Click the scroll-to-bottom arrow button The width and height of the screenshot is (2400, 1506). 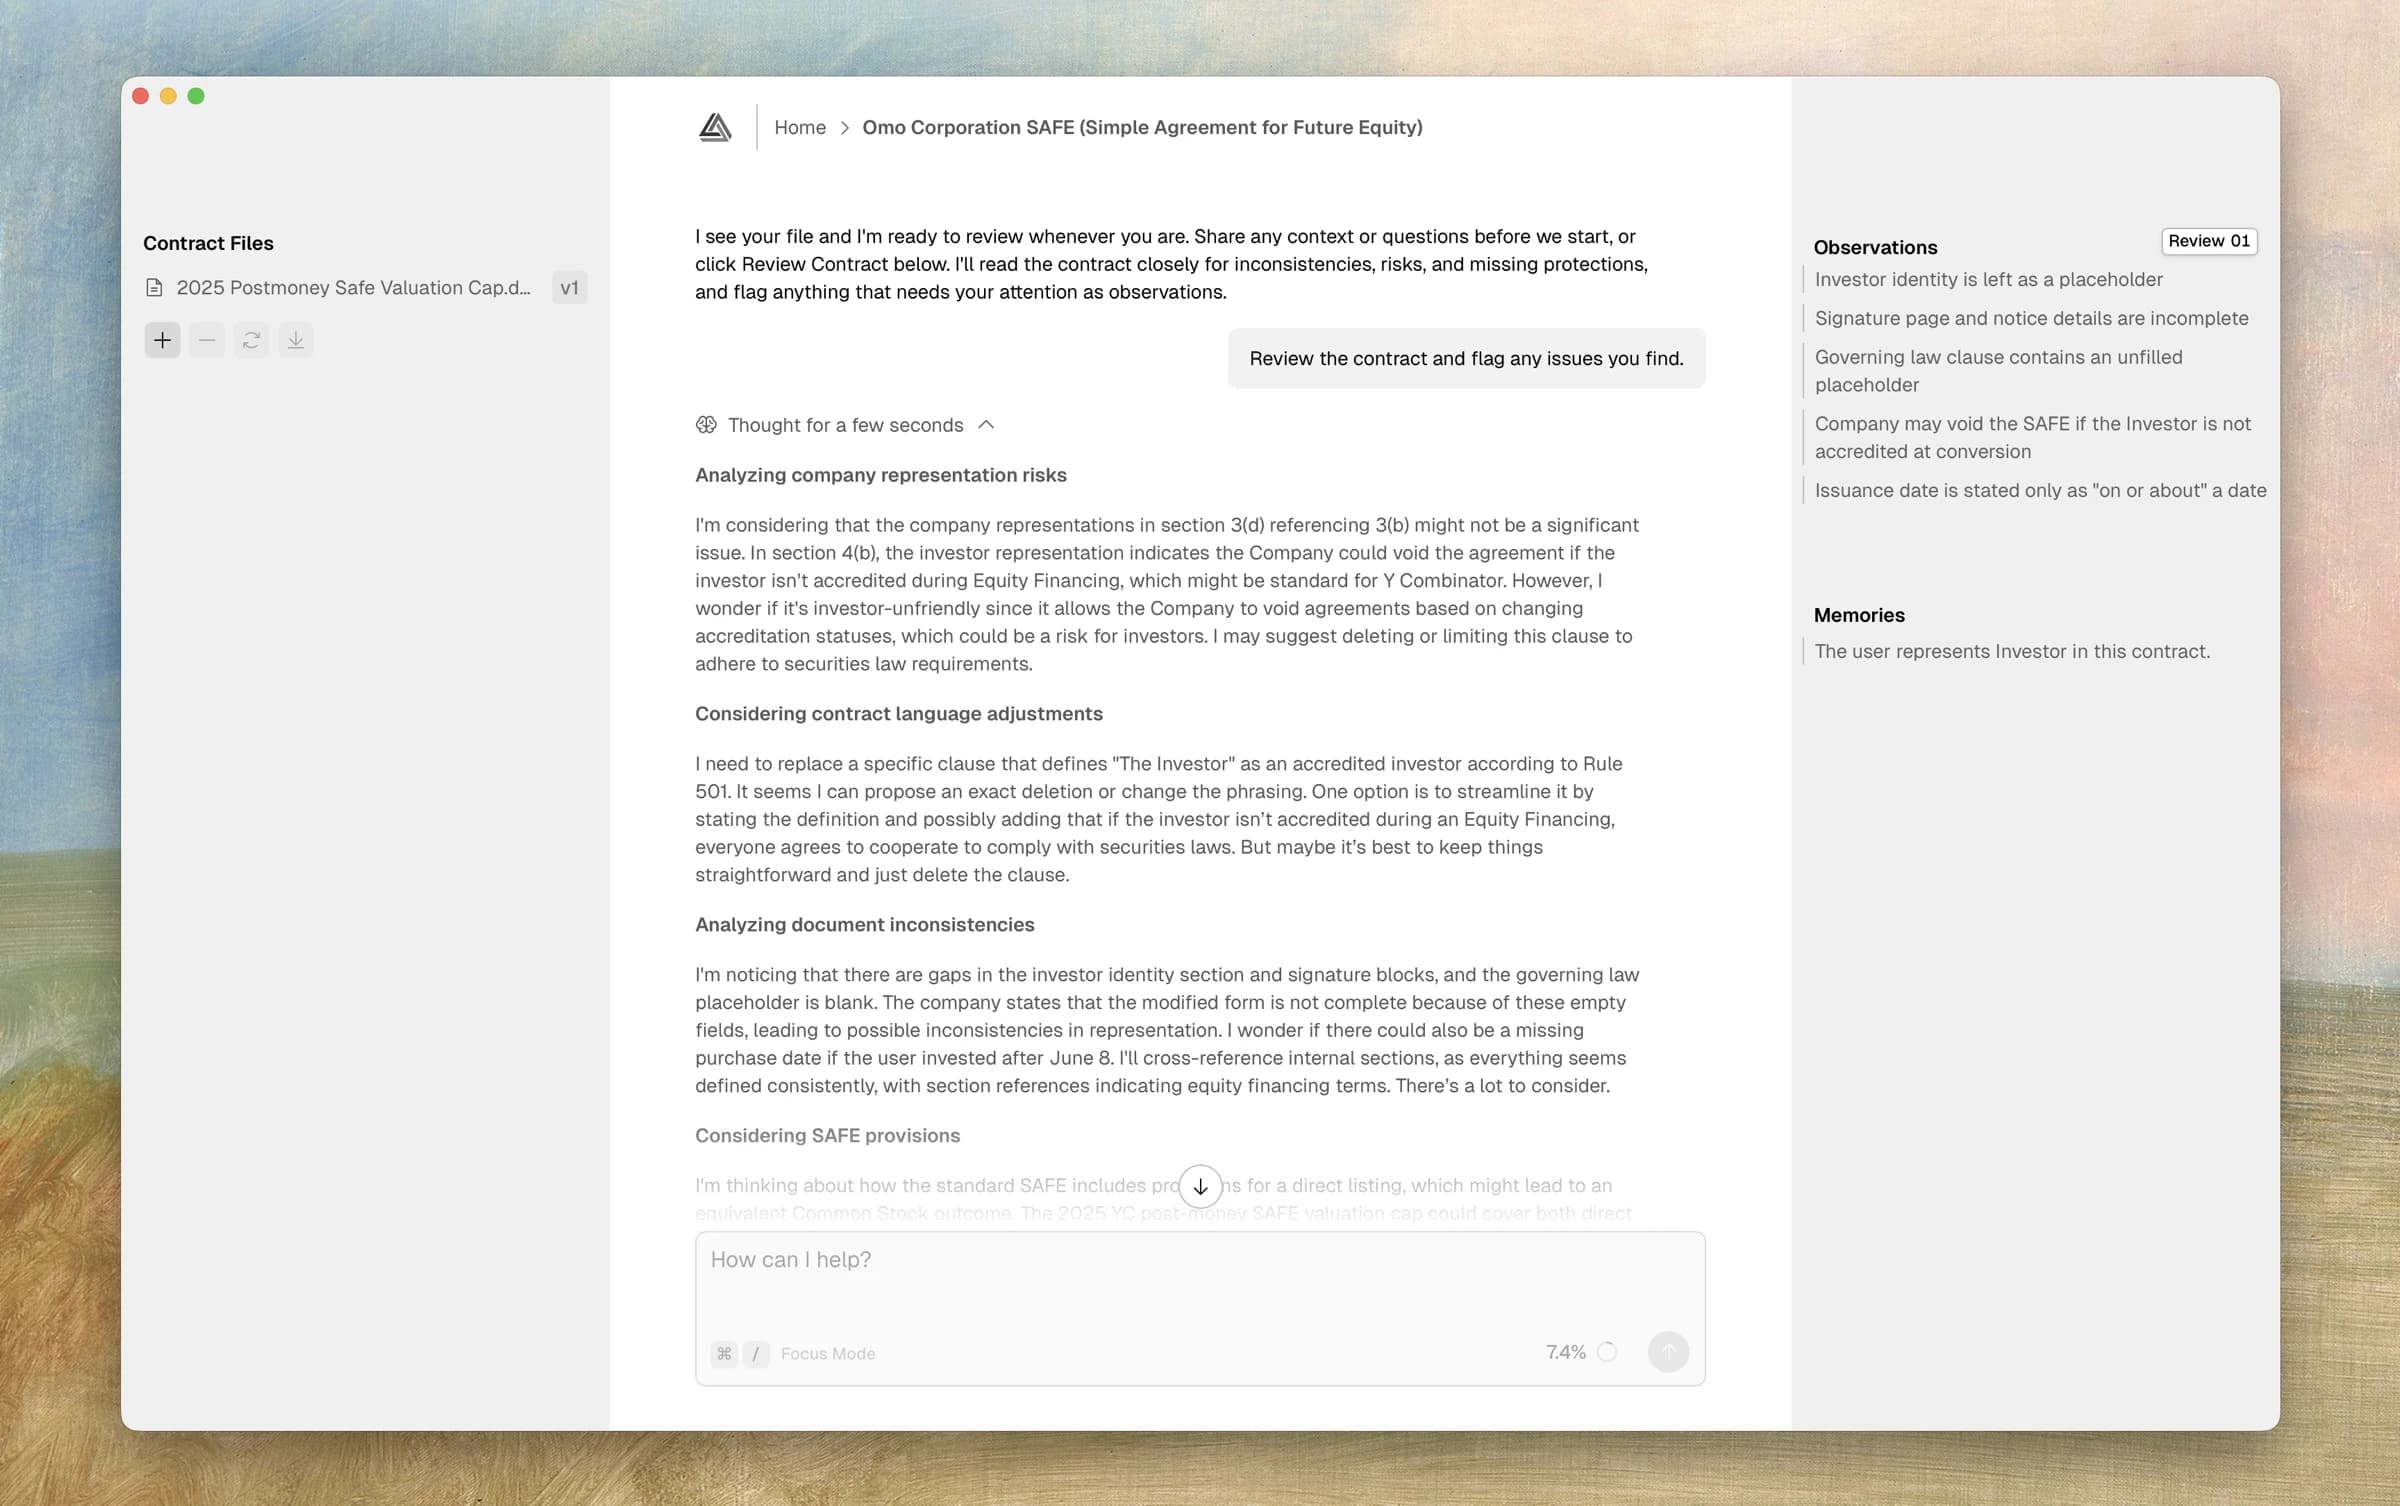[x=1199, y=1187]
